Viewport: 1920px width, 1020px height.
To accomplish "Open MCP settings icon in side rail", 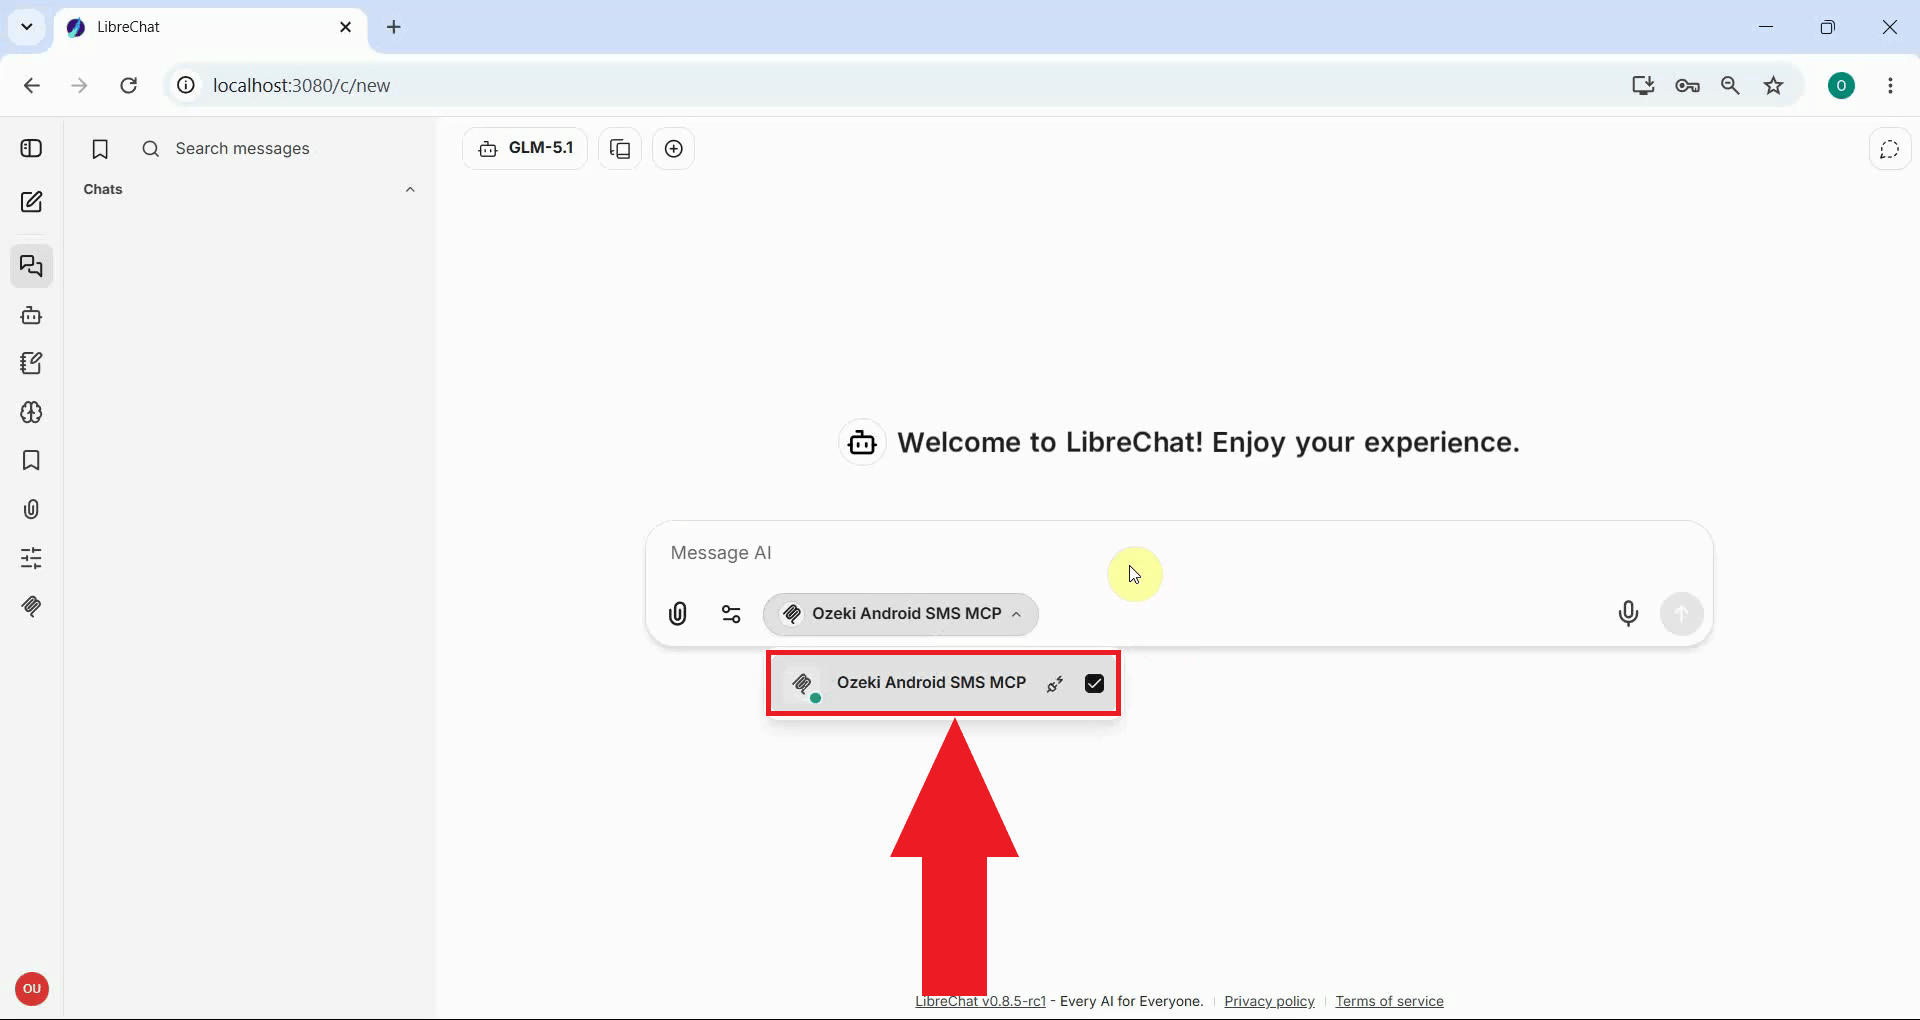I will point(31,606).
